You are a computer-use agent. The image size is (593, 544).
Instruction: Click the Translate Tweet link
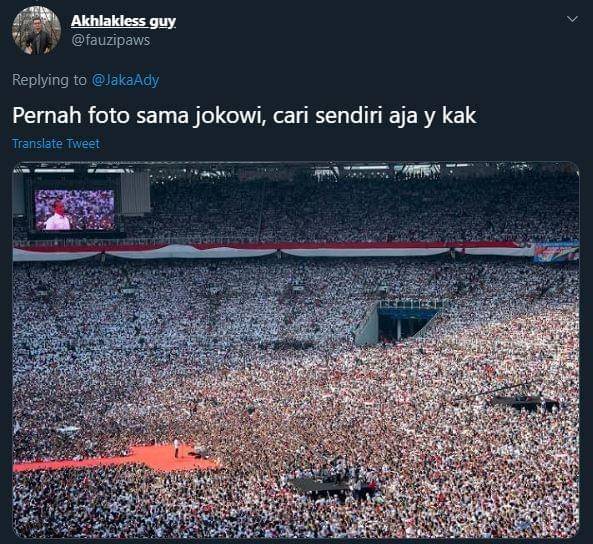pyautogui.click(x=56, y=144)
